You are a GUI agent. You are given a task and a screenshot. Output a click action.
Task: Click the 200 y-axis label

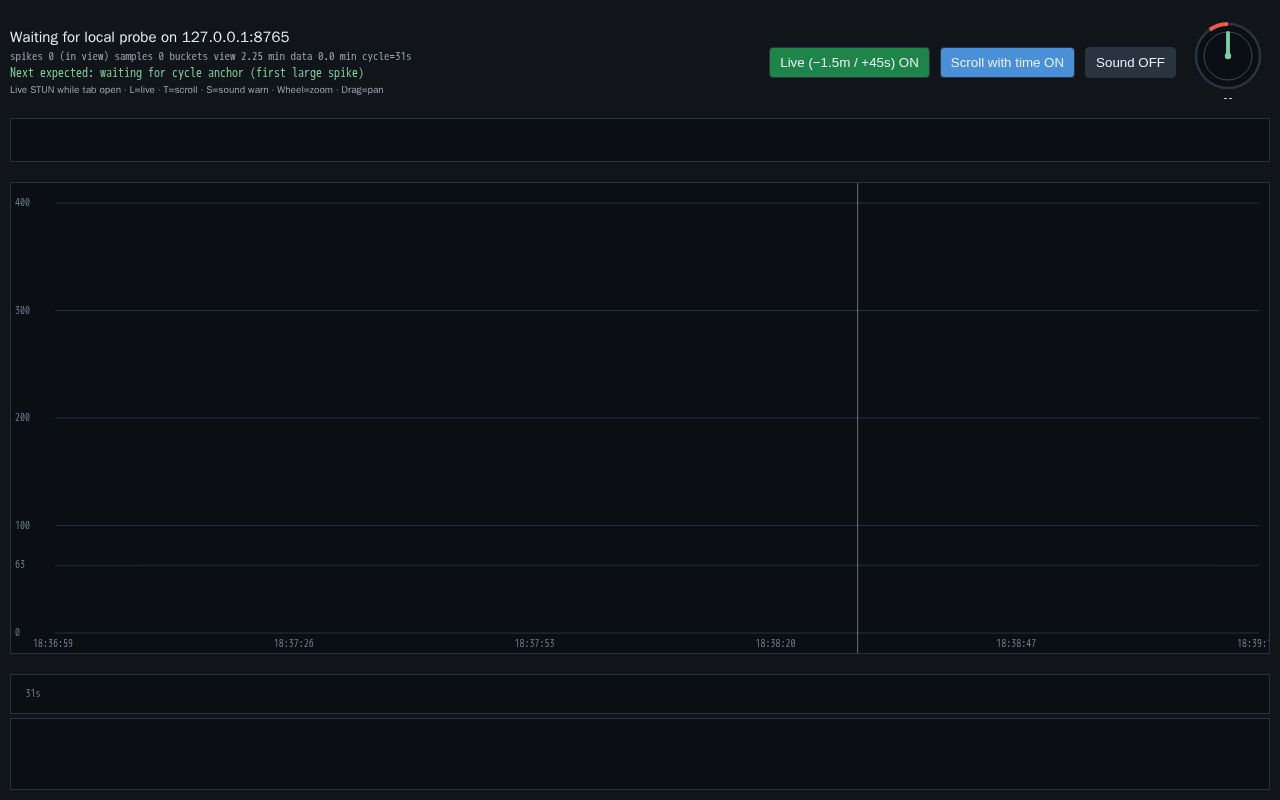pos(22,418)
